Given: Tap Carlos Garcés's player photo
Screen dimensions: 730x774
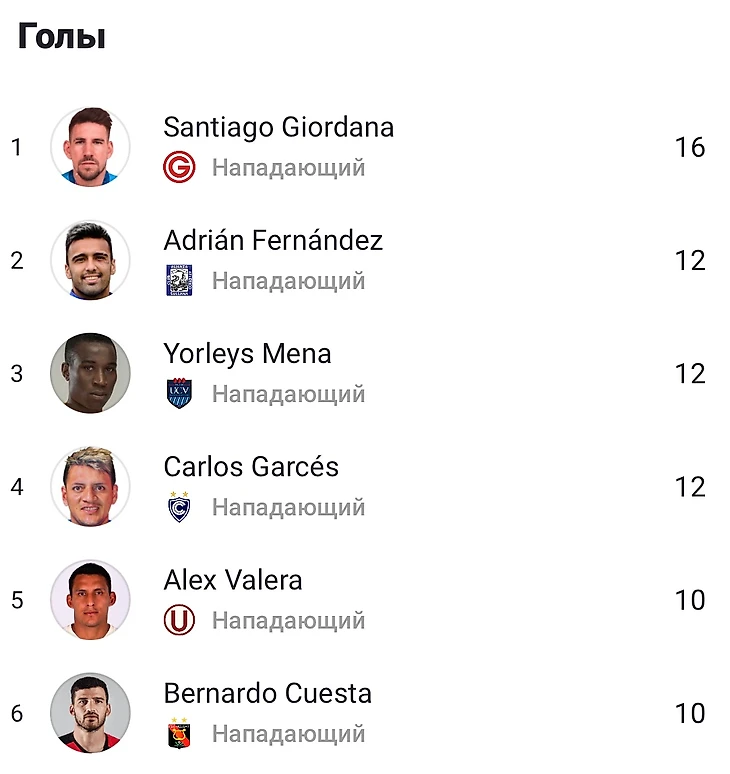Looking at the screenshot, I should tap(90, 487).
